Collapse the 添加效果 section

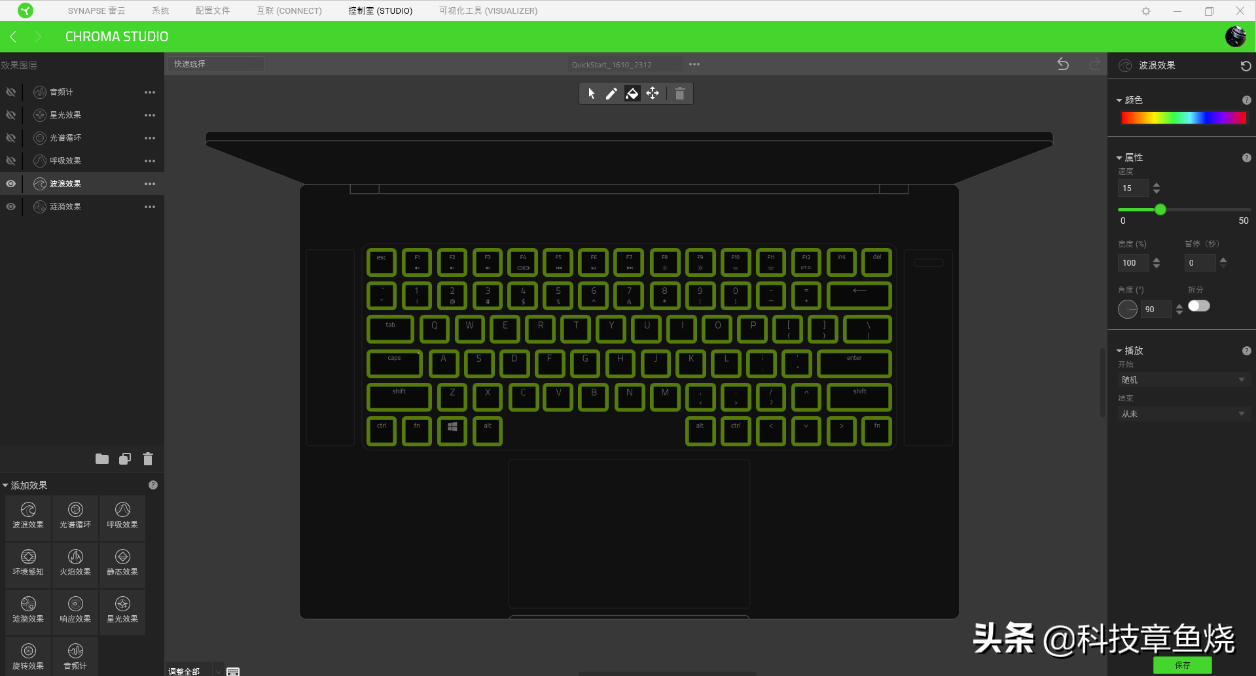tap(5, 485)
